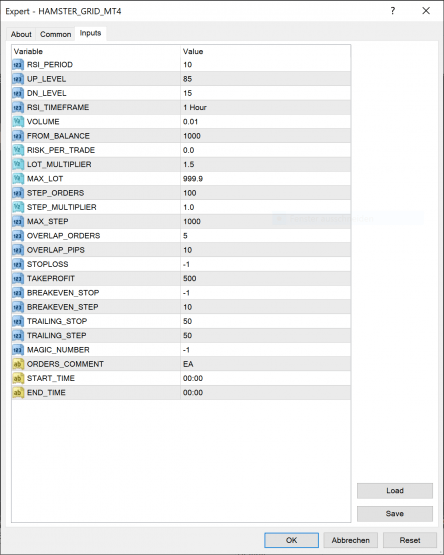Click the STOPLOSS row icon

coord(18,264)
